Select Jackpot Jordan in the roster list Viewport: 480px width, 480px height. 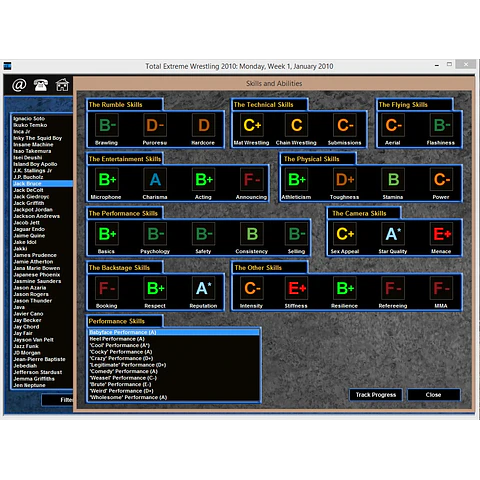[x=42, y=210]
